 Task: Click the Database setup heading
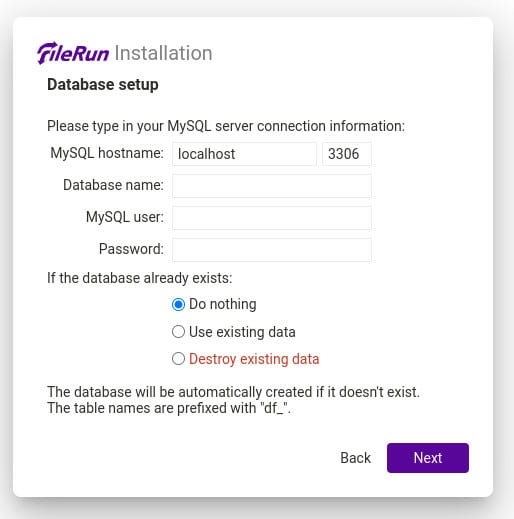[103, 84]
